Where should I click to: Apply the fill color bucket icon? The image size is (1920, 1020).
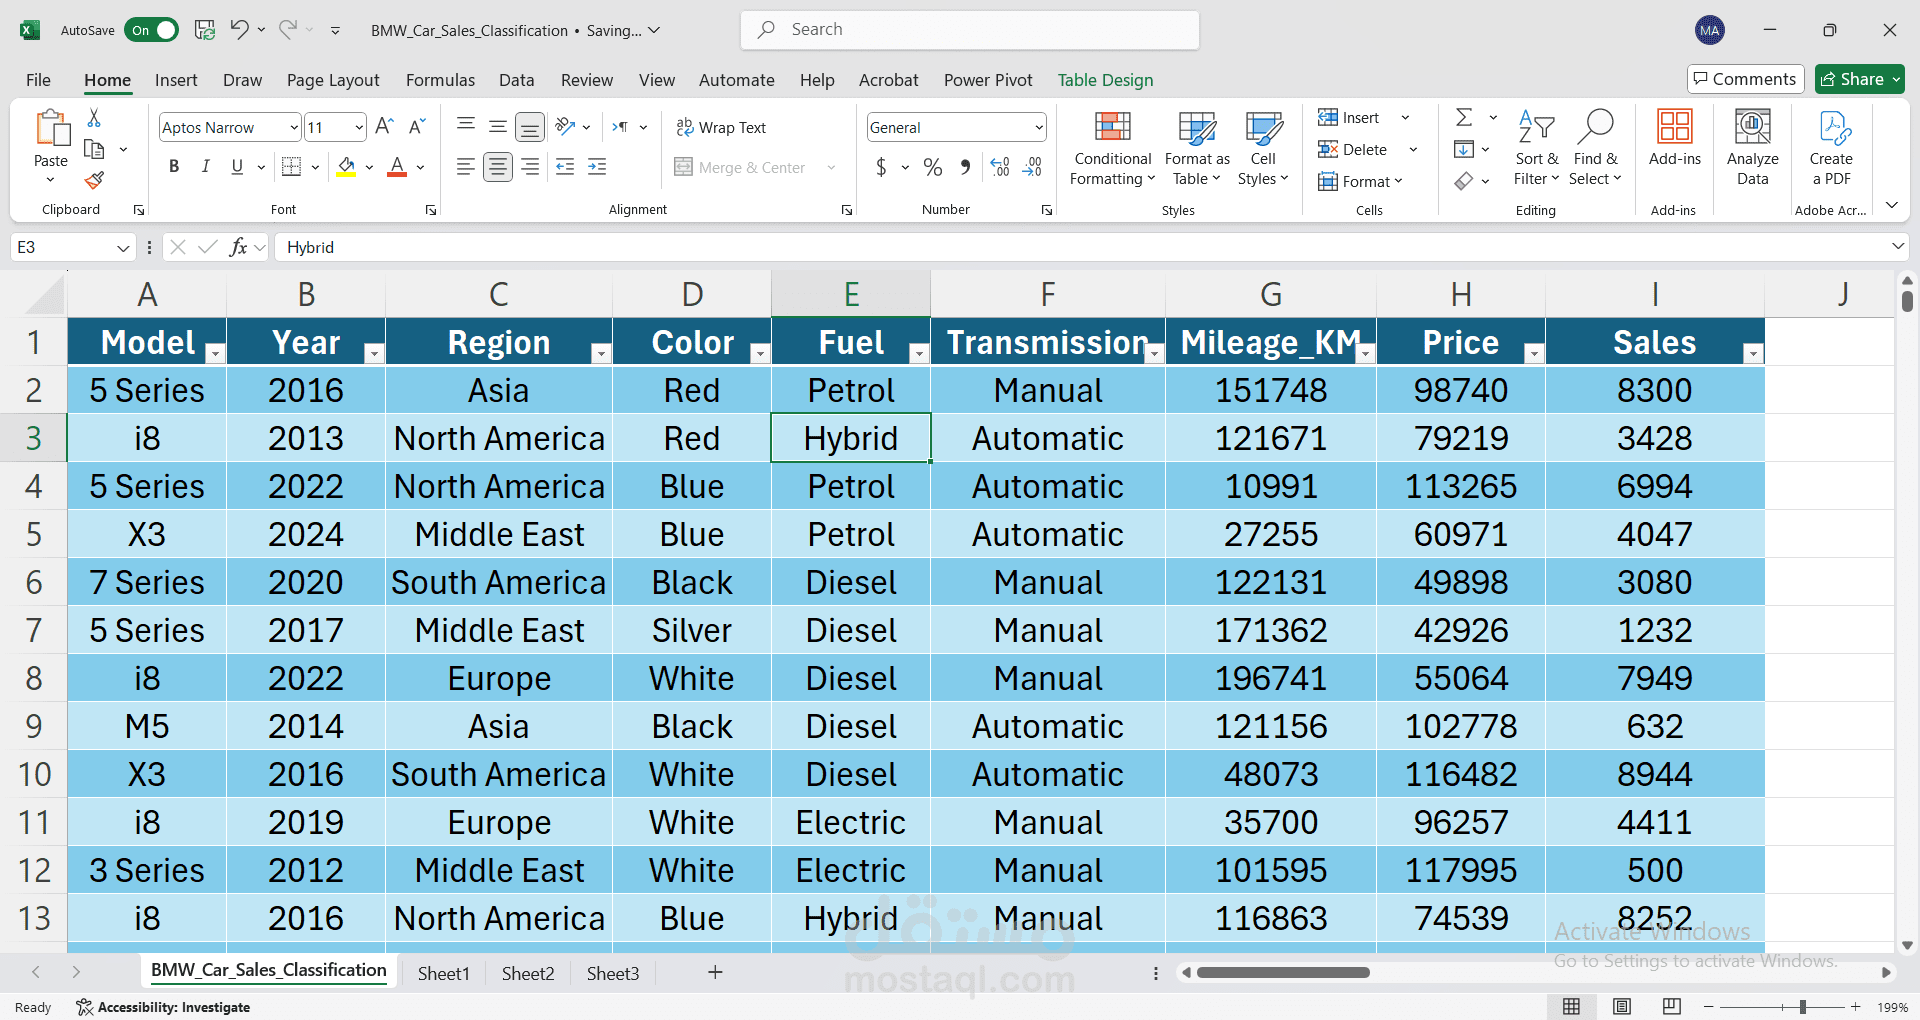pyautogui.click(x=346, y=167)
